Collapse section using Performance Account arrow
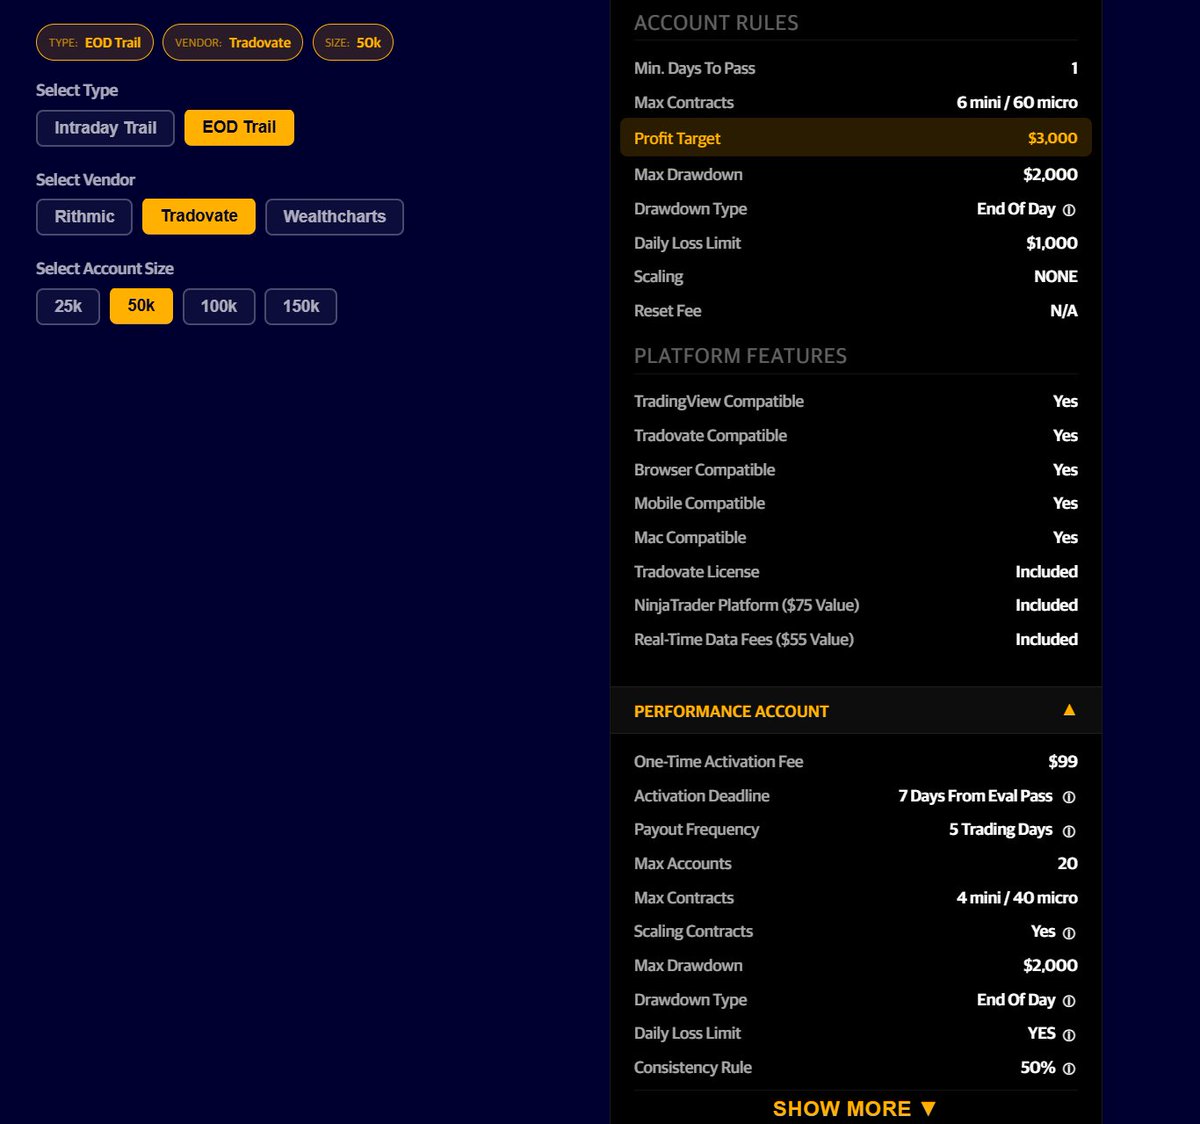 click(x=1069, y=710)
